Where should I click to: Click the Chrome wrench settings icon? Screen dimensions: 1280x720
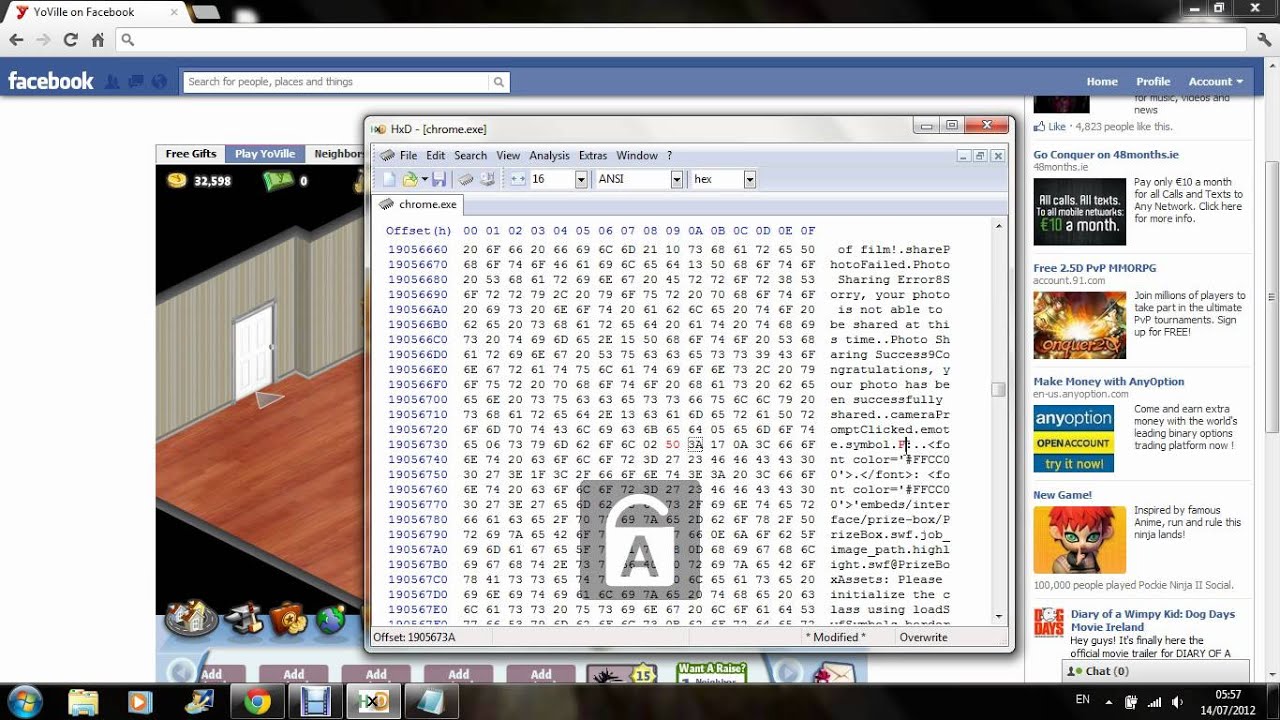pos(1263,40)
